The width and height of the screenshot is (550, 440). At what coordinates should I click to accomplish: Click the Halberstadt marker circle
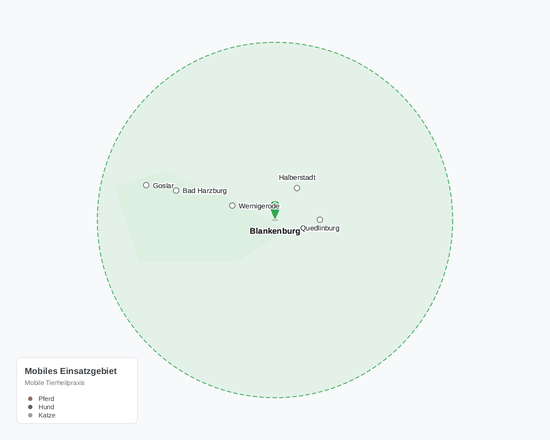pos(297,188)
